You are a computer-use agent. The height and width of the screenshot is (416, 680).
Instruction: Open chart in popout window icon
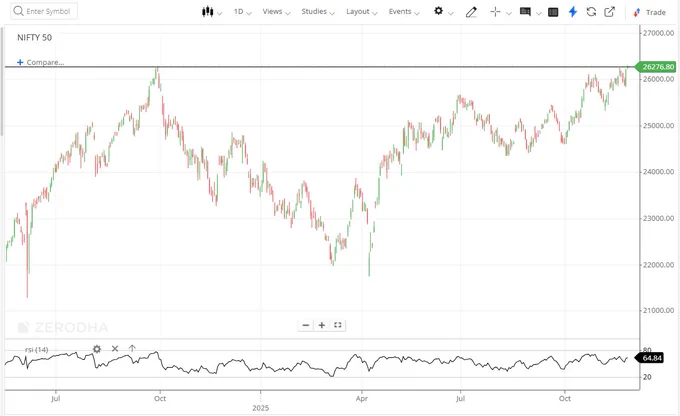pos(609,12)
